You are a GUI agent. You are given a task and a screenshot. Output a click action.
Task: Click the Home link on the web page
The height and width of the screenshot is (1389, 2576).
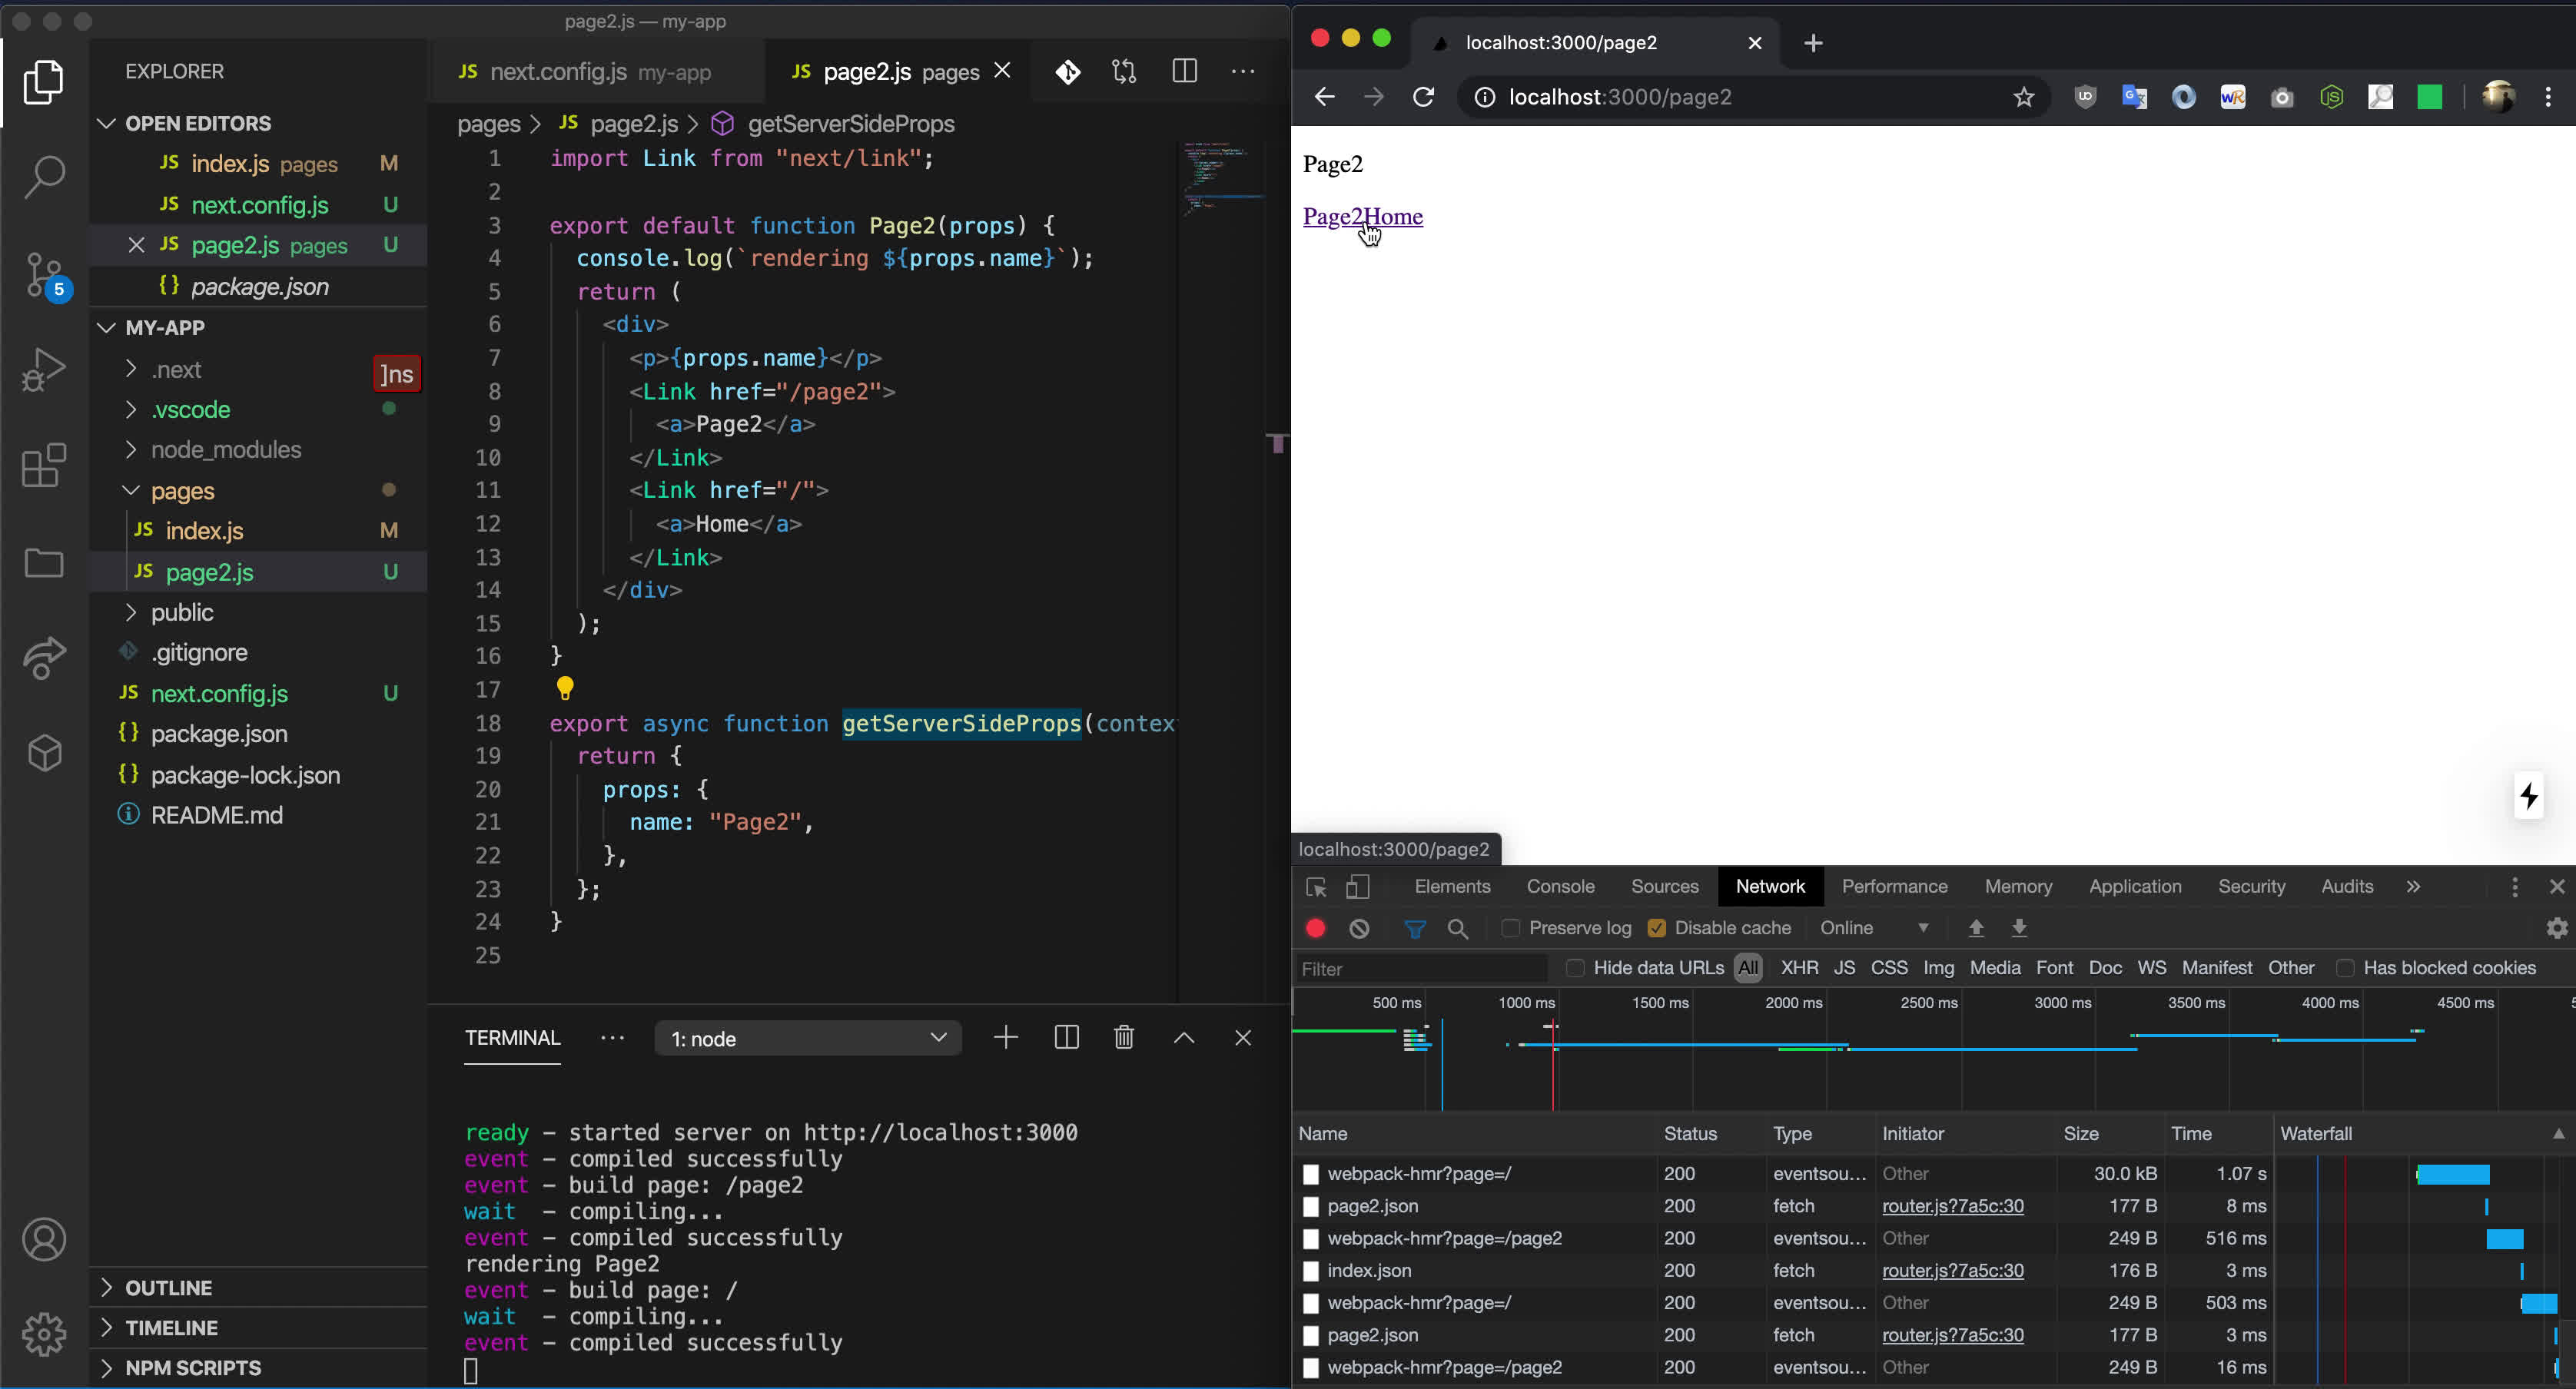[1393, 217]
